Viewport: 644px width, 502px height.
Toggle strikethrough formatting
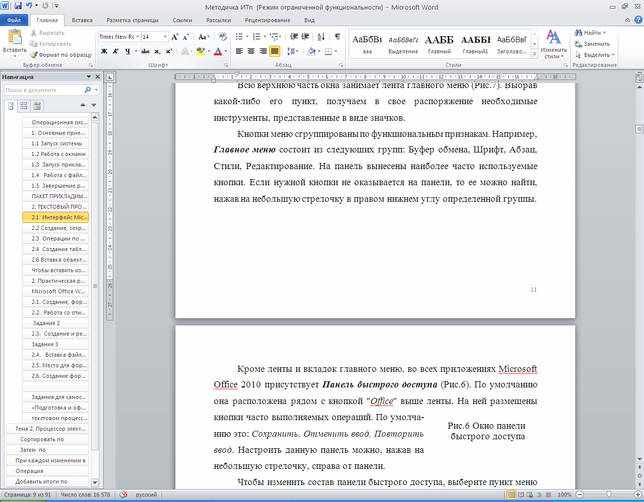point(145,52)
